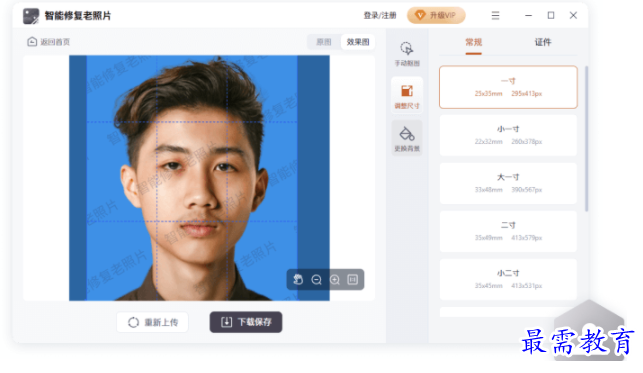Viewport: 643px width, 373px height.
Task: Fit image to original size icon
Action: pyautogui.click(x=353, y=280)
